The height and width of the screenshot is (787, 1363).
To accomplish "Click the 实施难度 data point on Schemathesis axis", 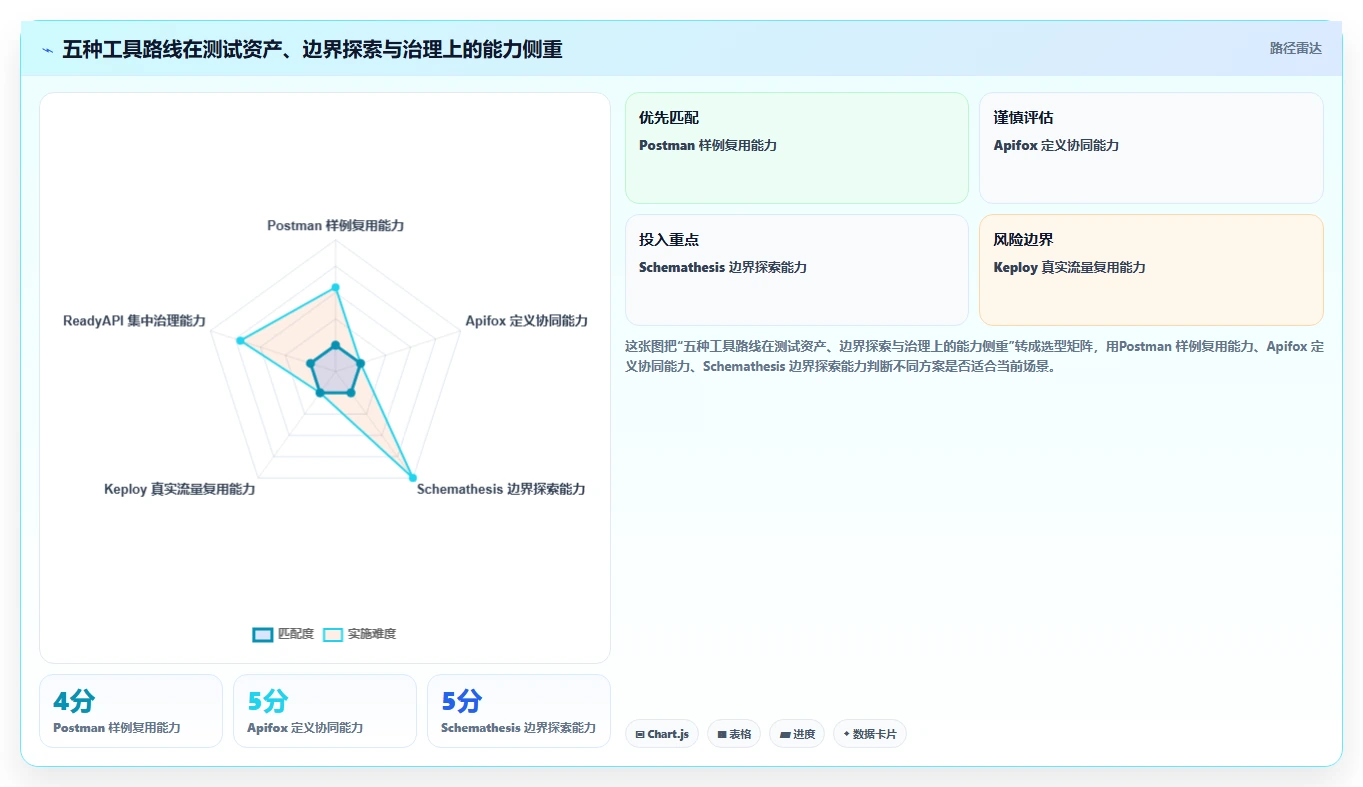I will 412,478.
